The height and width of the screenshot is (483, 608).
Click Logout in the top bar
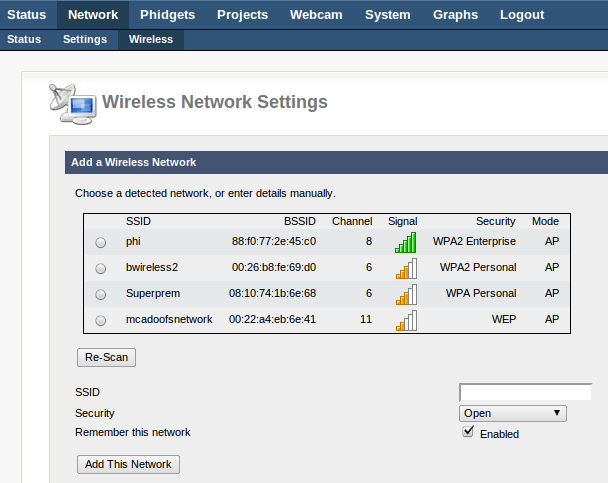point(522,15)
